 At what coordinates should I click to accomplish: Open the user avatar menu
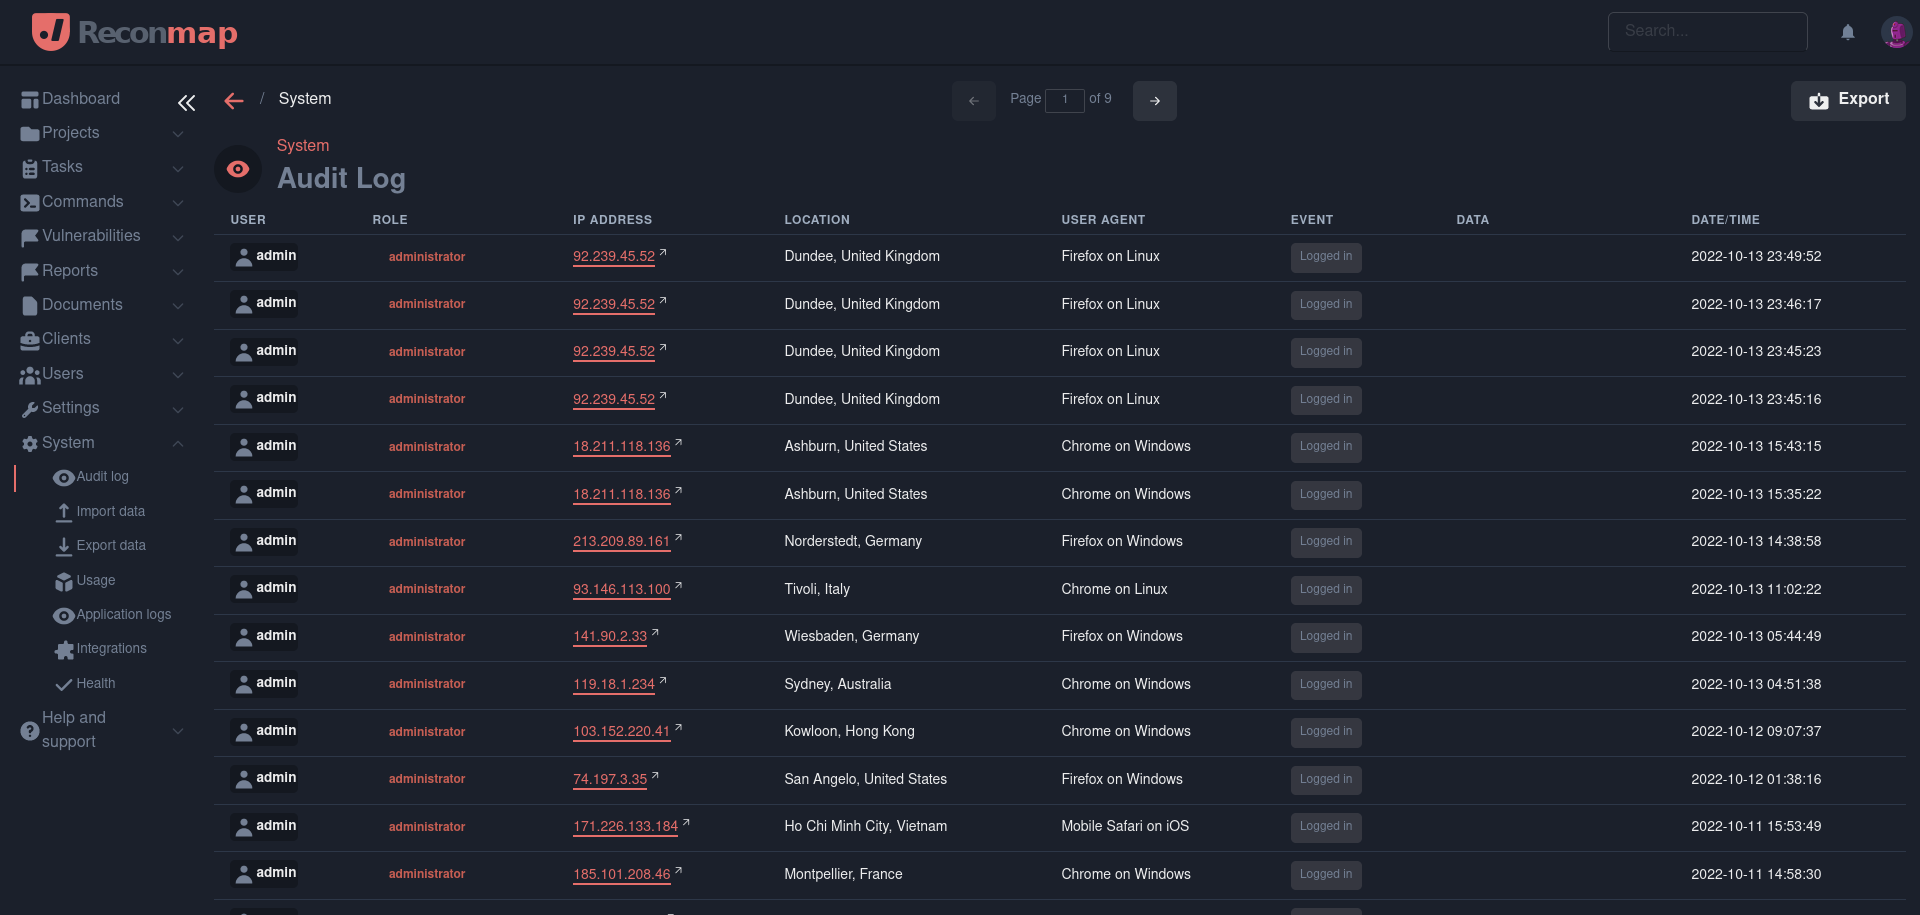coord(1895,32)
